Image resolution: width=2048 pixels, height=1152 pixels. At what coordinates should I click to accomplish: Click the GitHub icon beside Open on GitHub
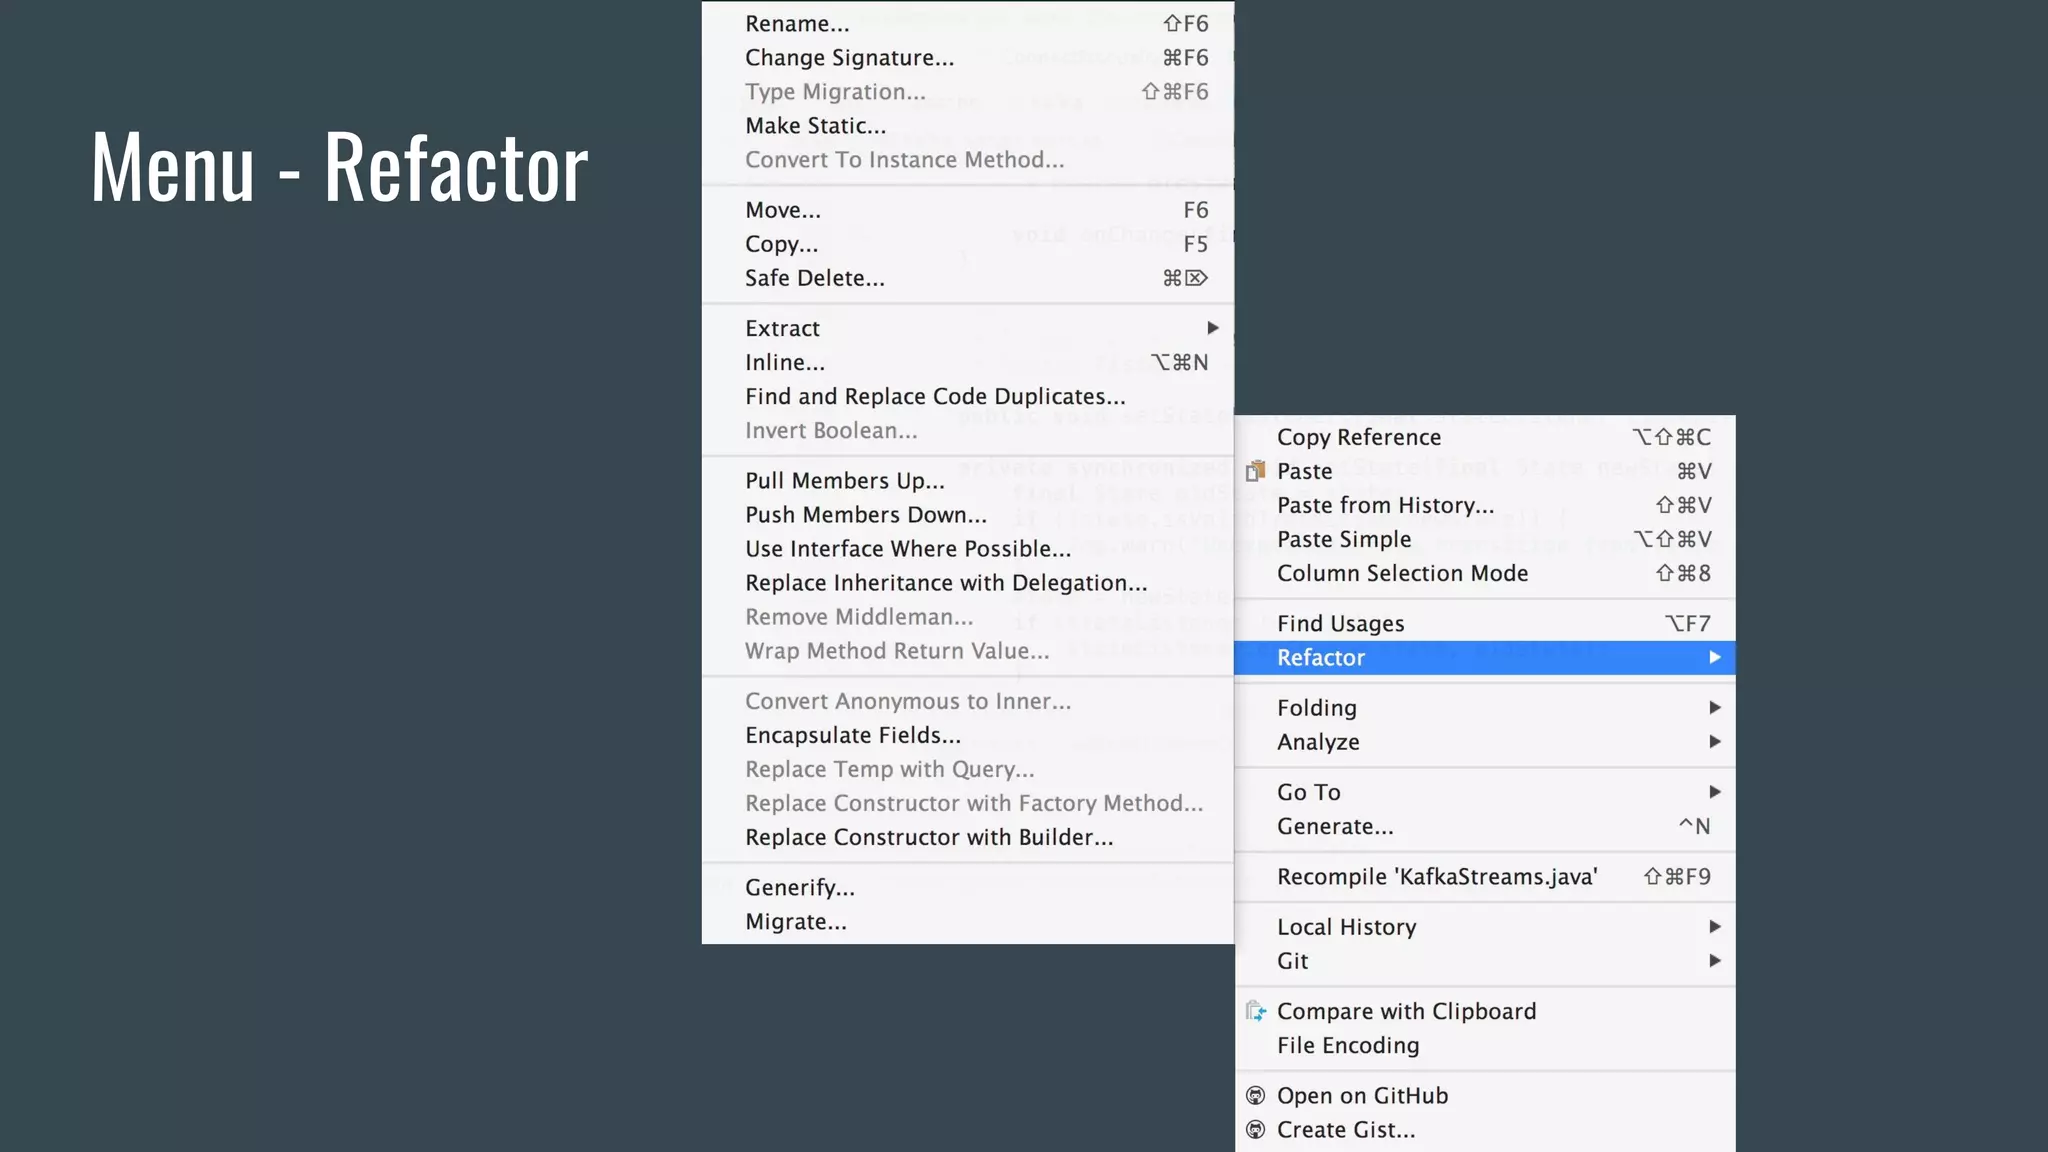(1256, 1096)
